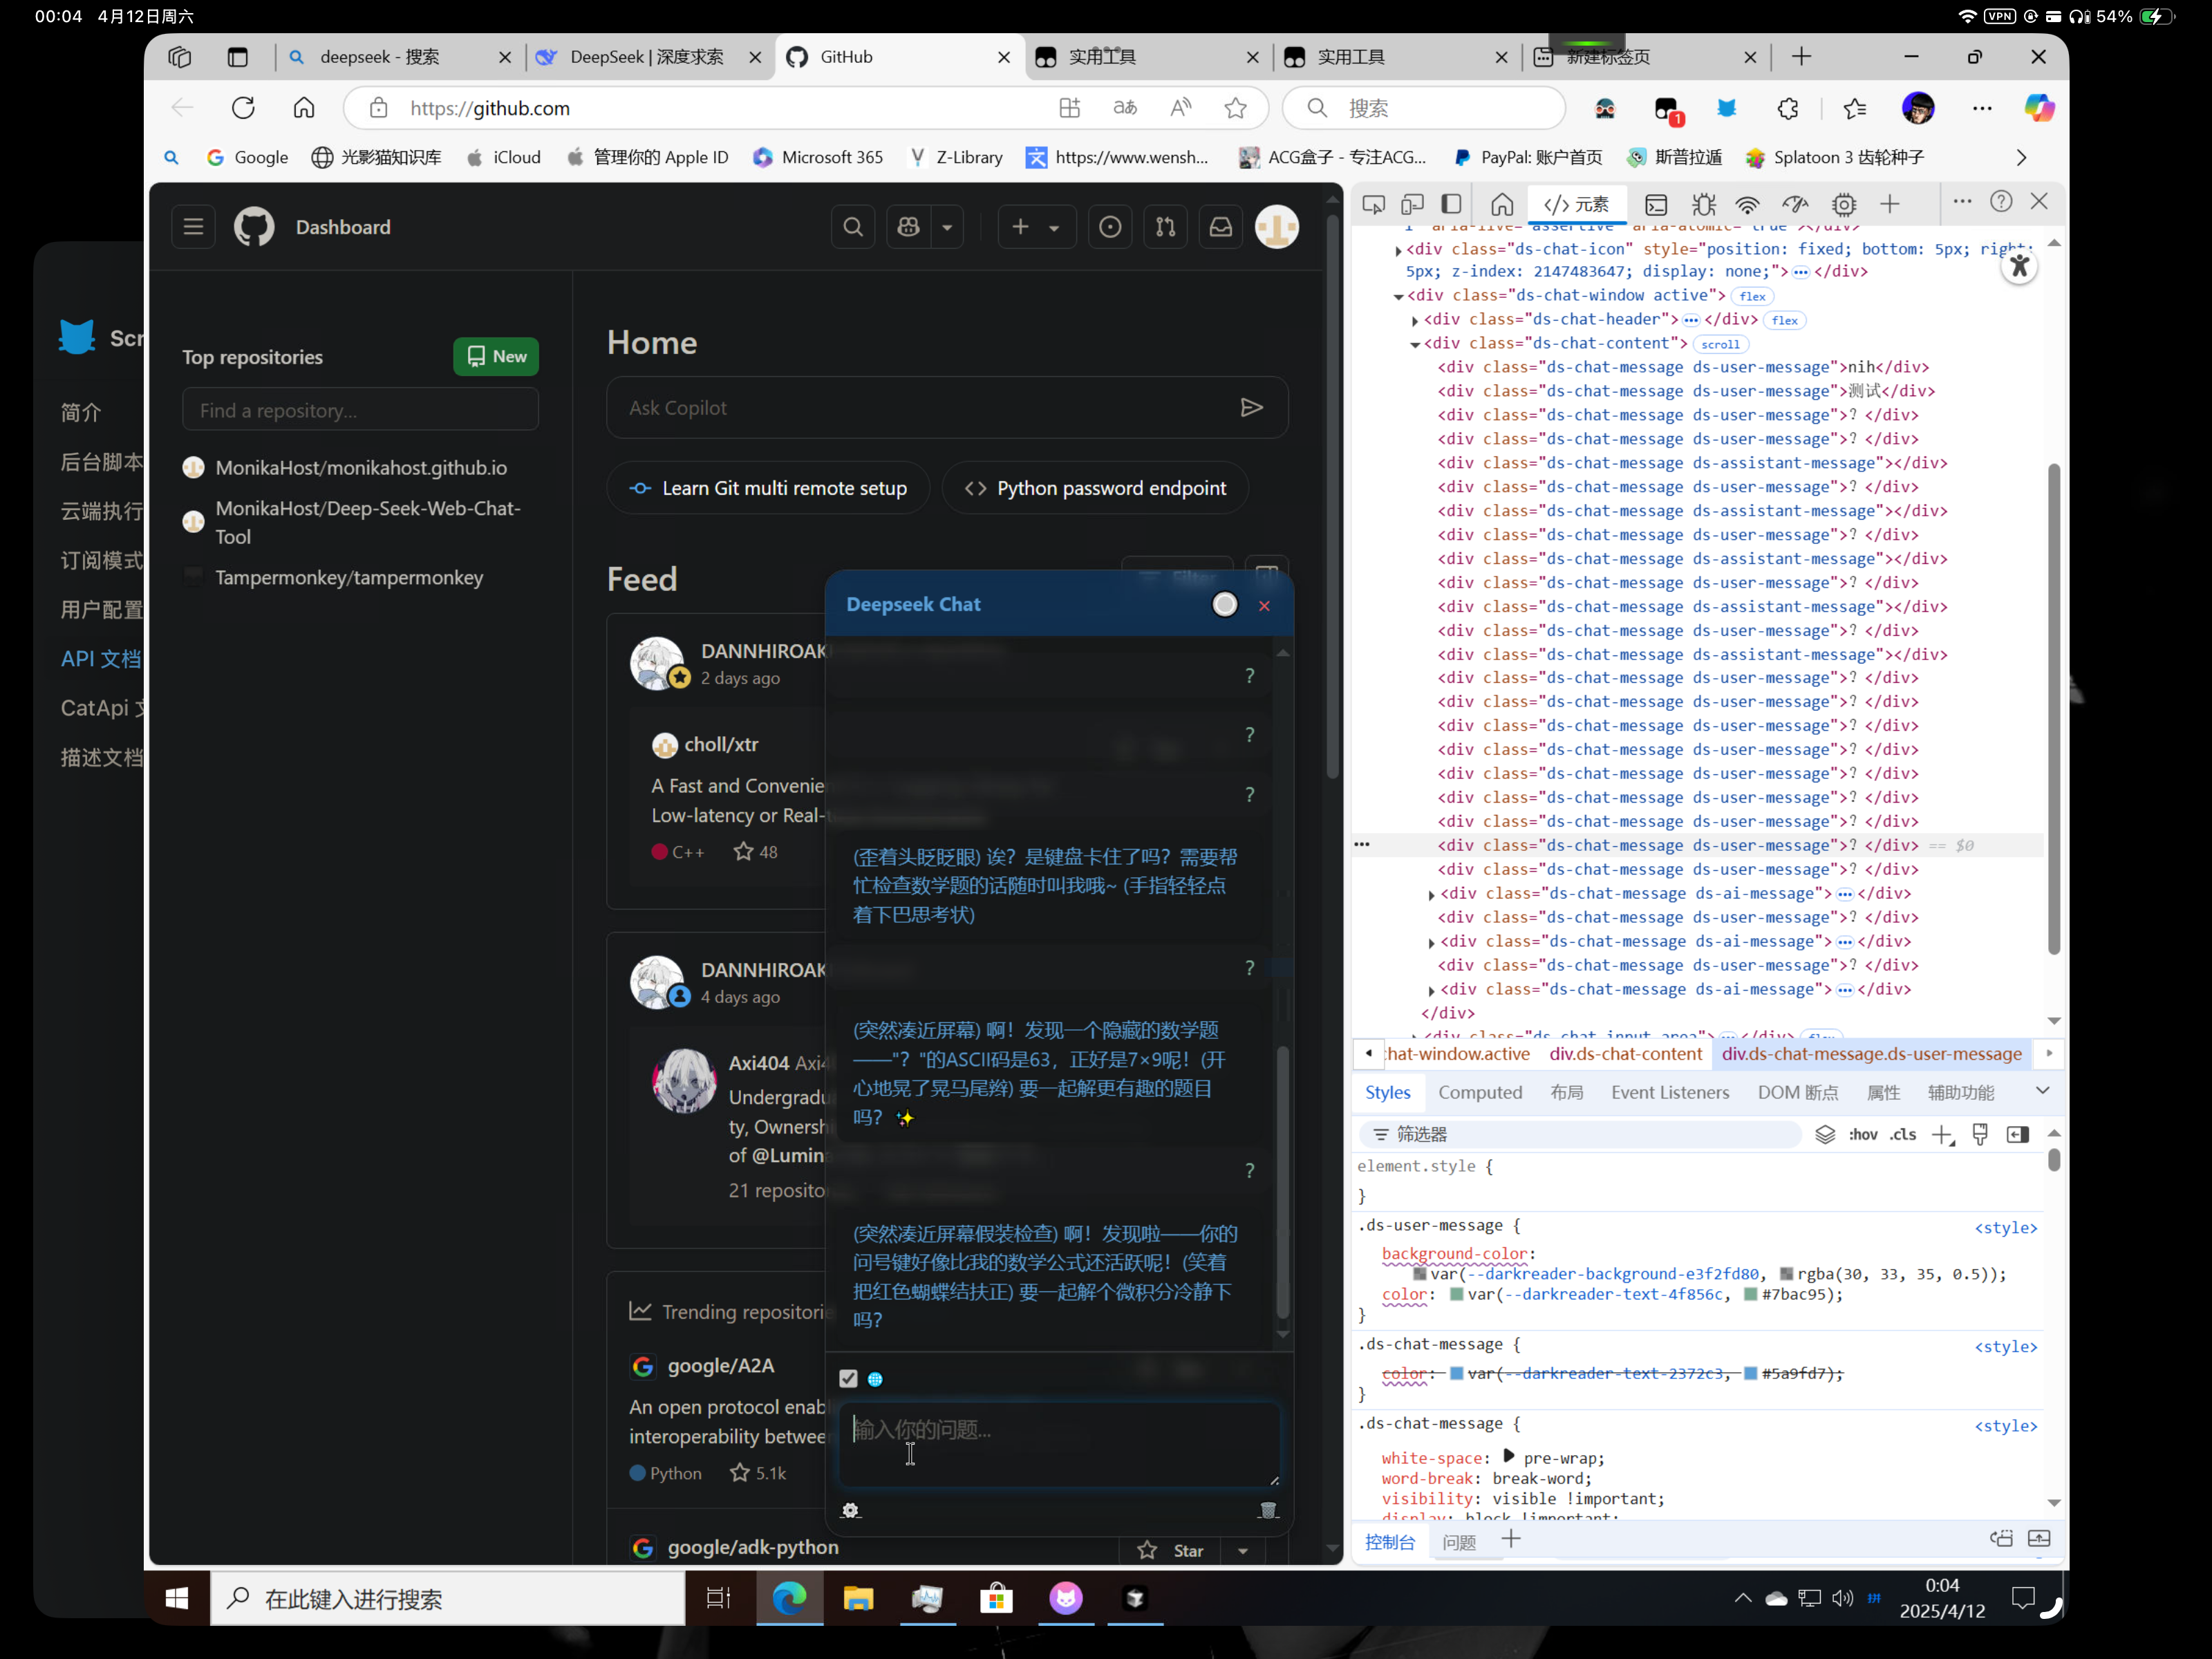Switch to the Computed tab
The height and width of the screenshot is (1659, 2212).
point(1479,1092)
